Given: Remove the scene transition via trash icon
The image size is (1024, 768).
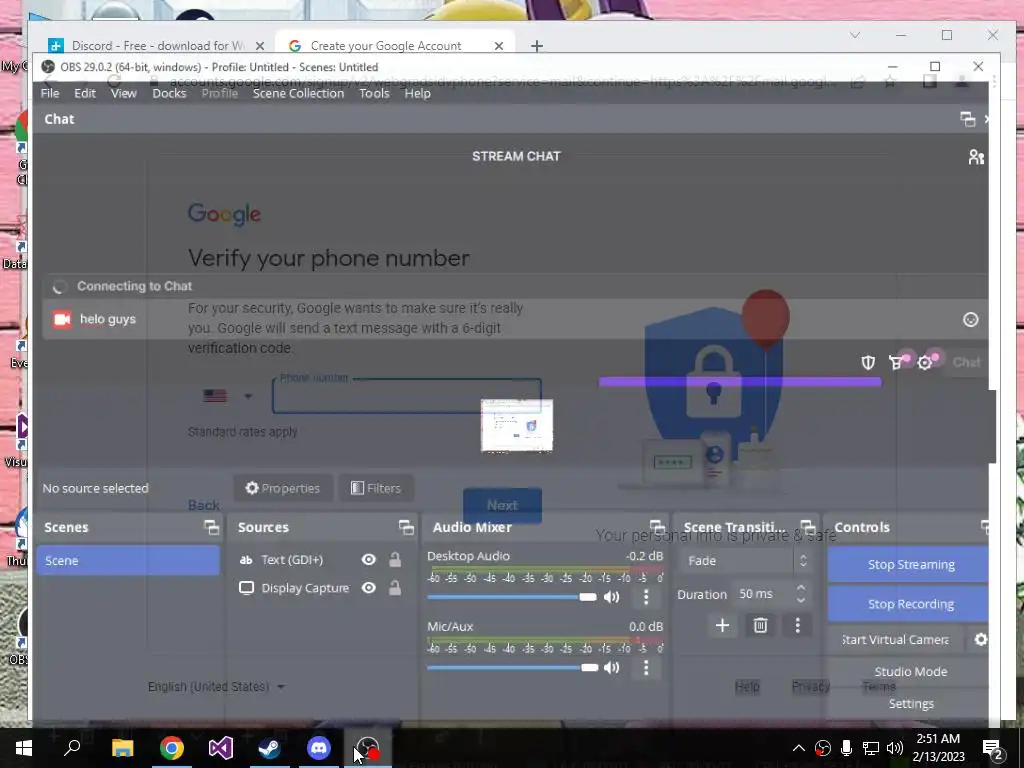Looking at the screenshot, I should 760,626.
